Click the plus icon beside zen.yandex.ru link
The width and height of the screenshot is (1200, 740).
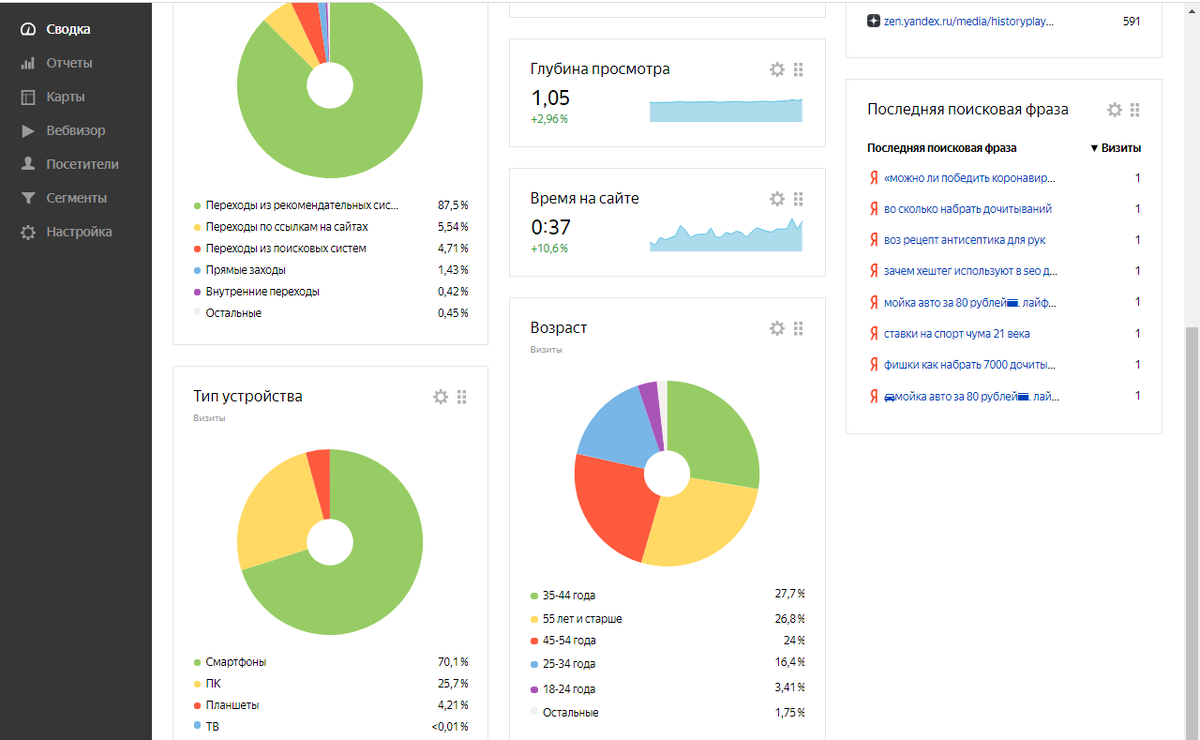click(x=873, y=21)
